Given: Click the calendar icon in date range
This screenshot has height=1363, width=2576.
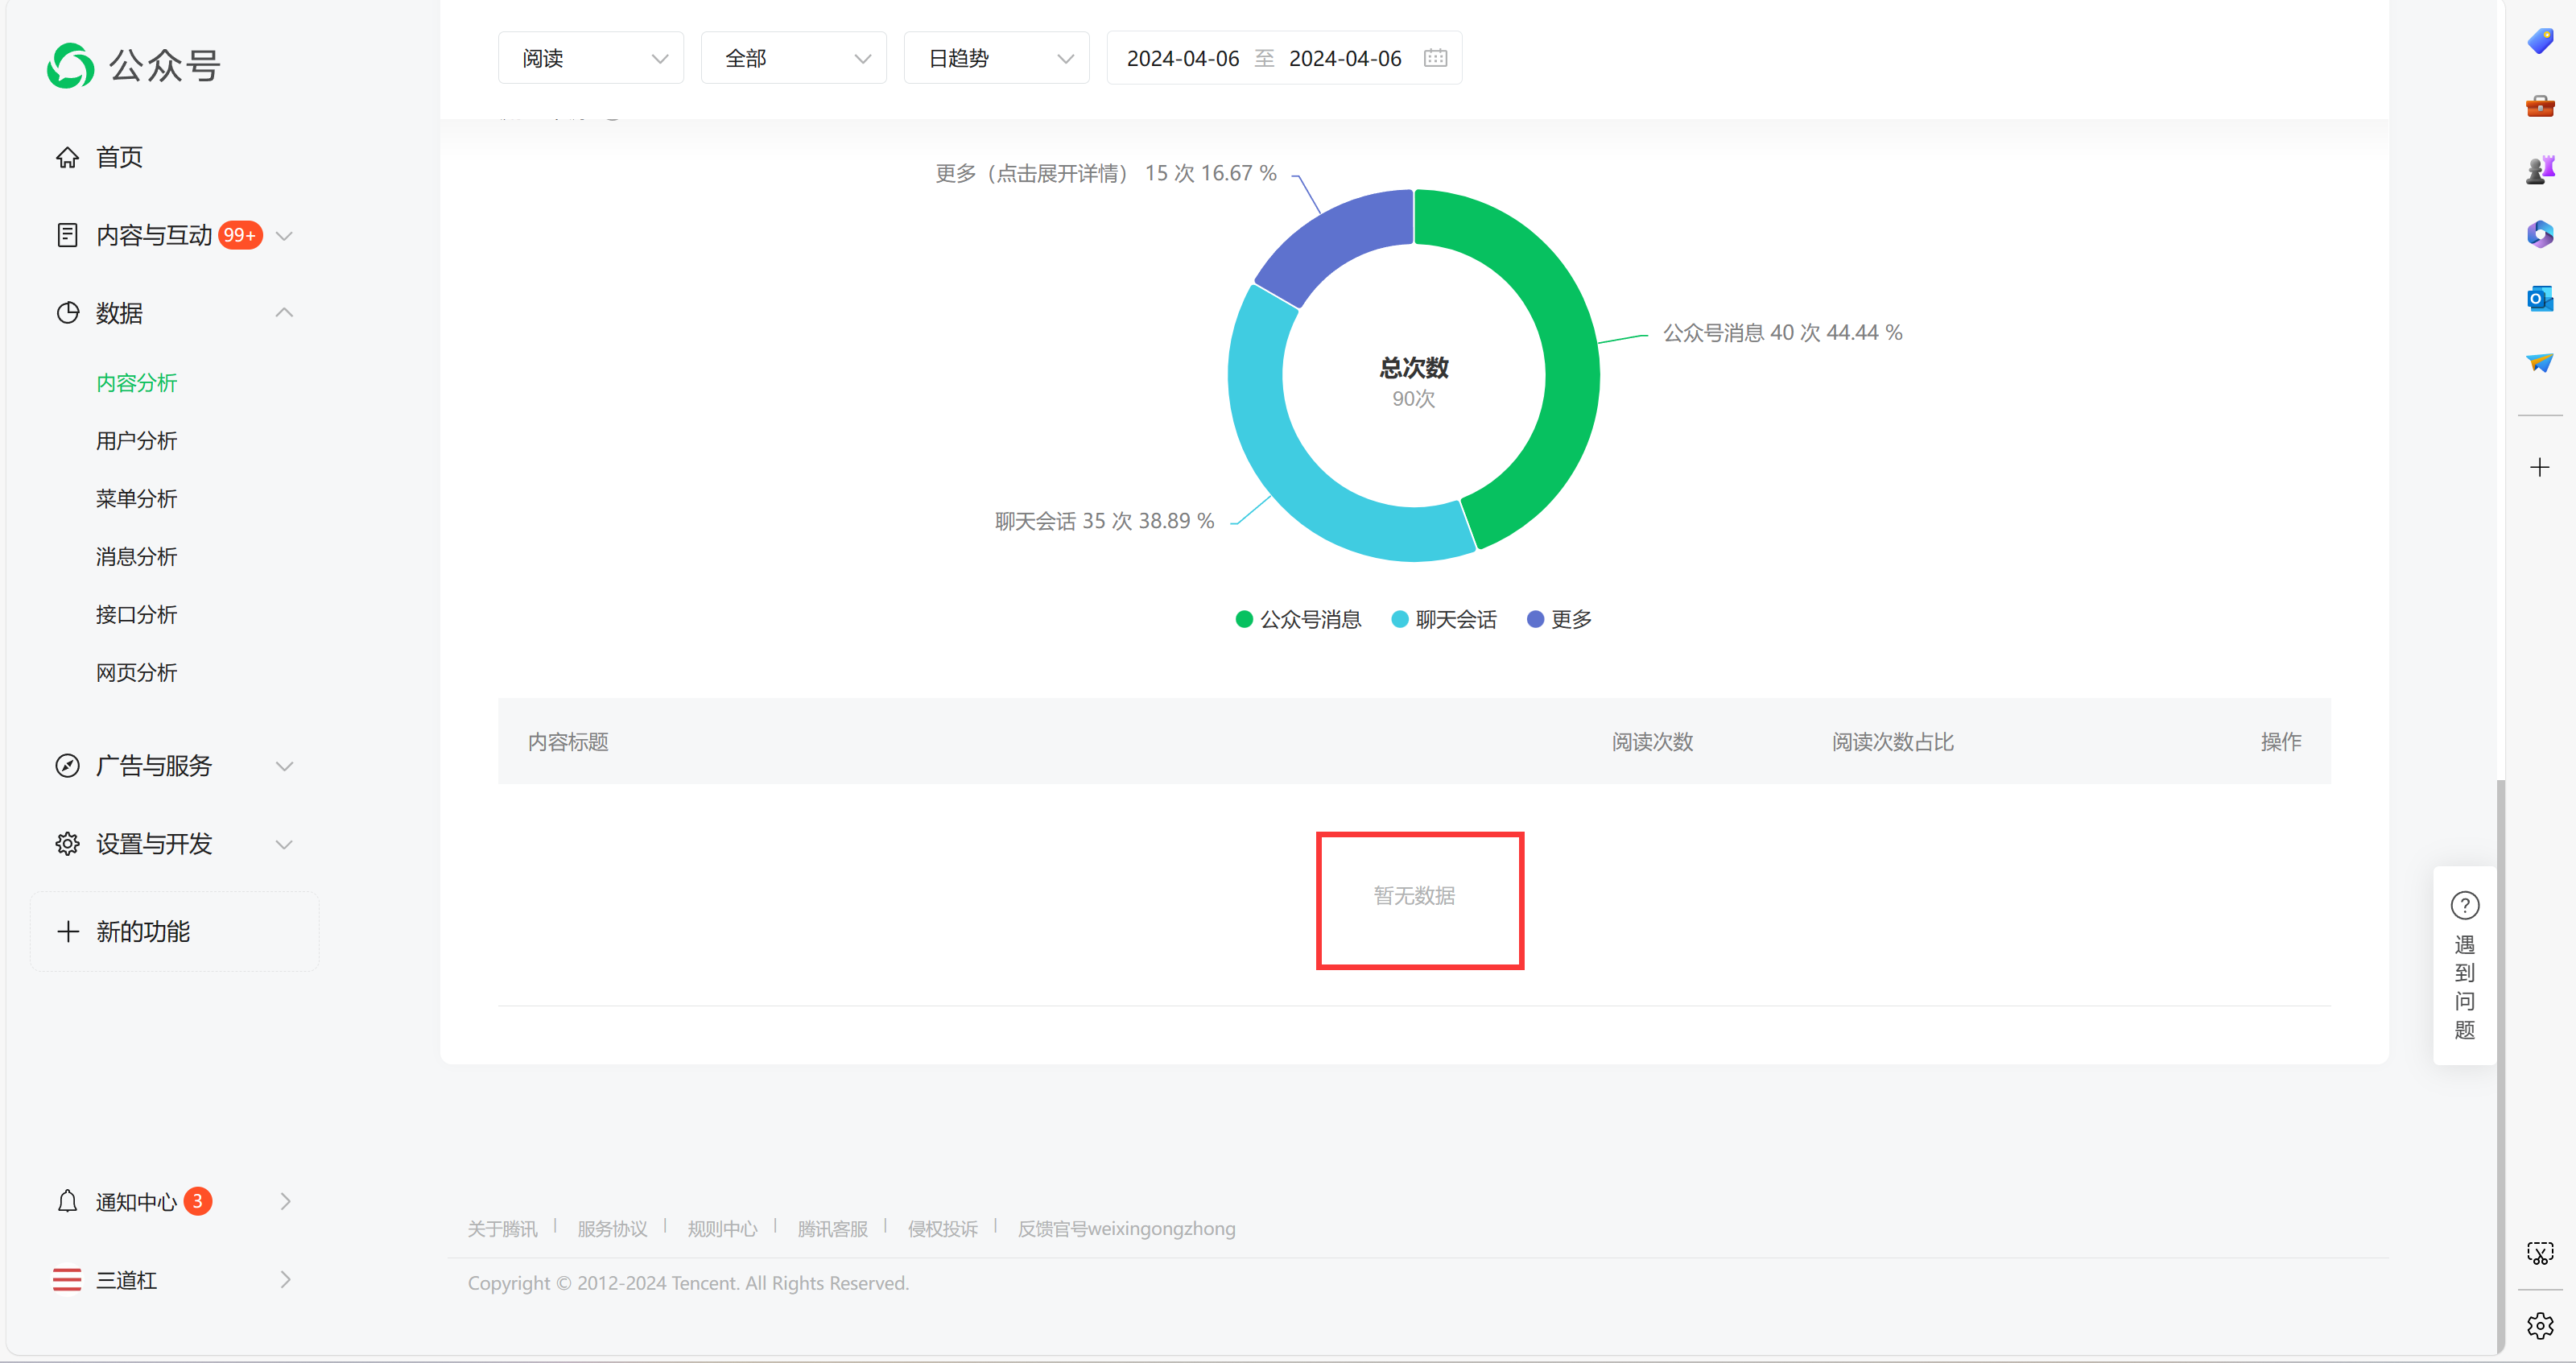Looking at the screenshot, I should click(x=1435, y=58).
